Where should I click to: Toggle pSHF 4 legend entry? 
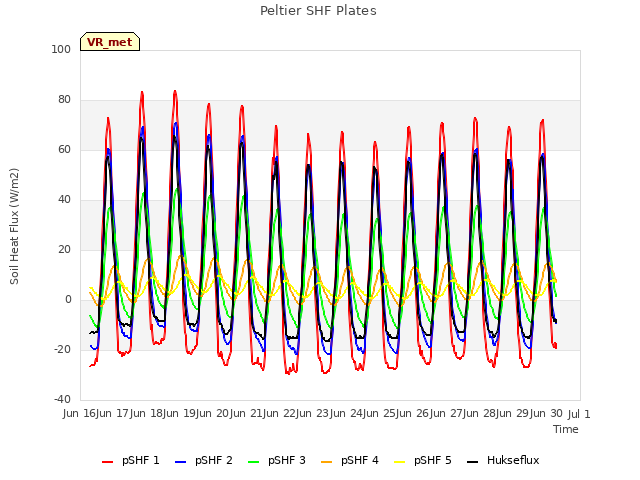[x=350, y=460]
